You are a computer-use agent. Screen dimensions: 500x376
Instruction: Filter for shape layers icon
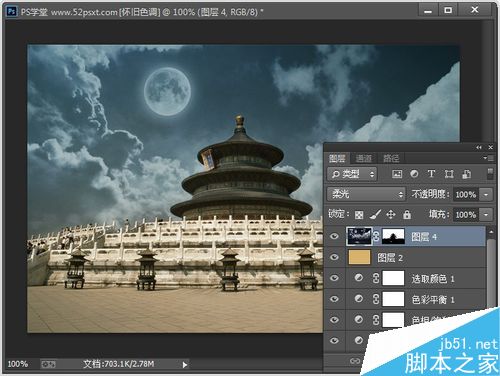point(449,174)
